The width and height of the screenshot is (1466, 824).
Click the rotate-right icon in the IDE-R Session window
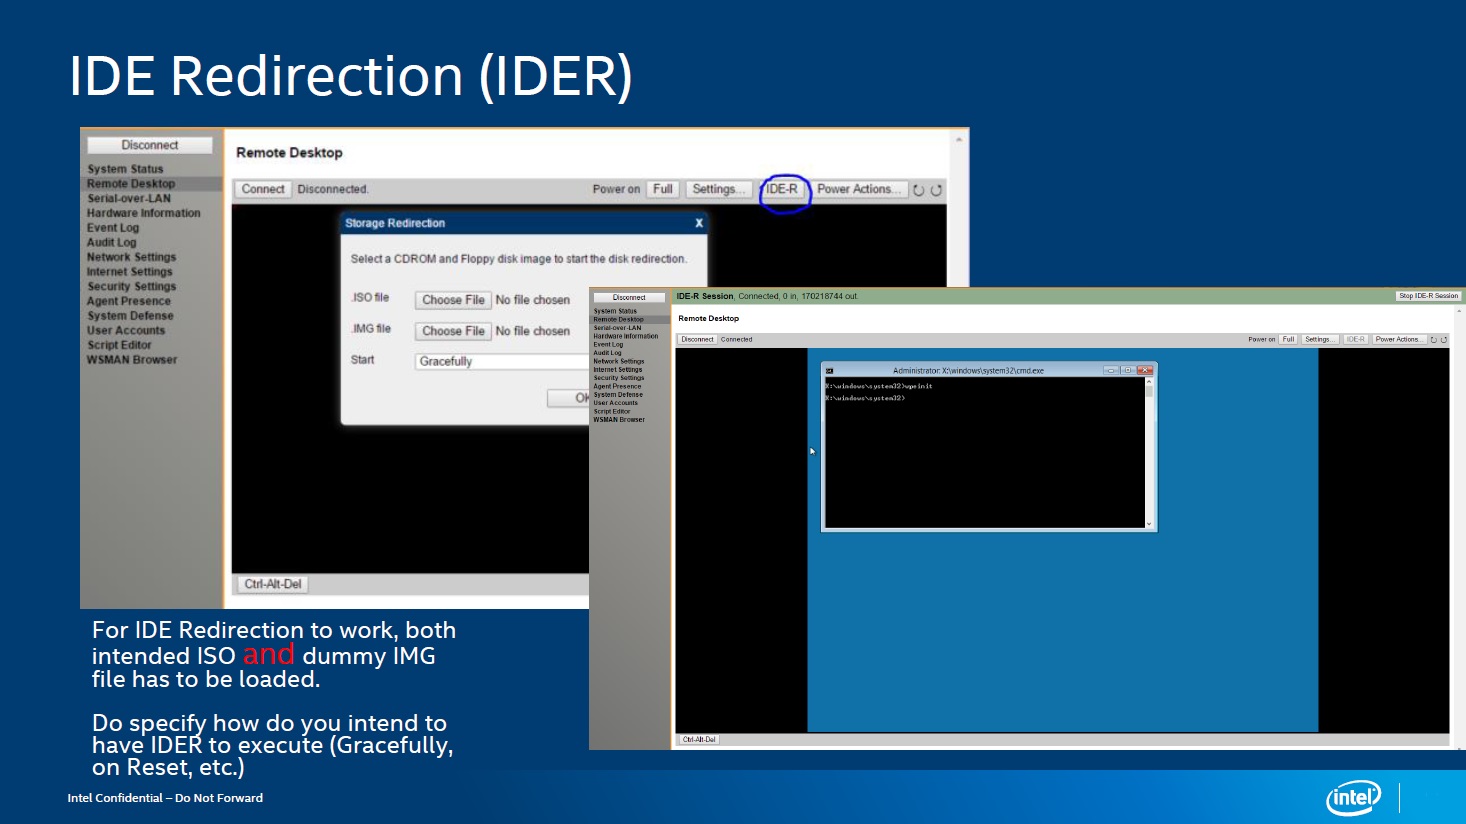1444,340
